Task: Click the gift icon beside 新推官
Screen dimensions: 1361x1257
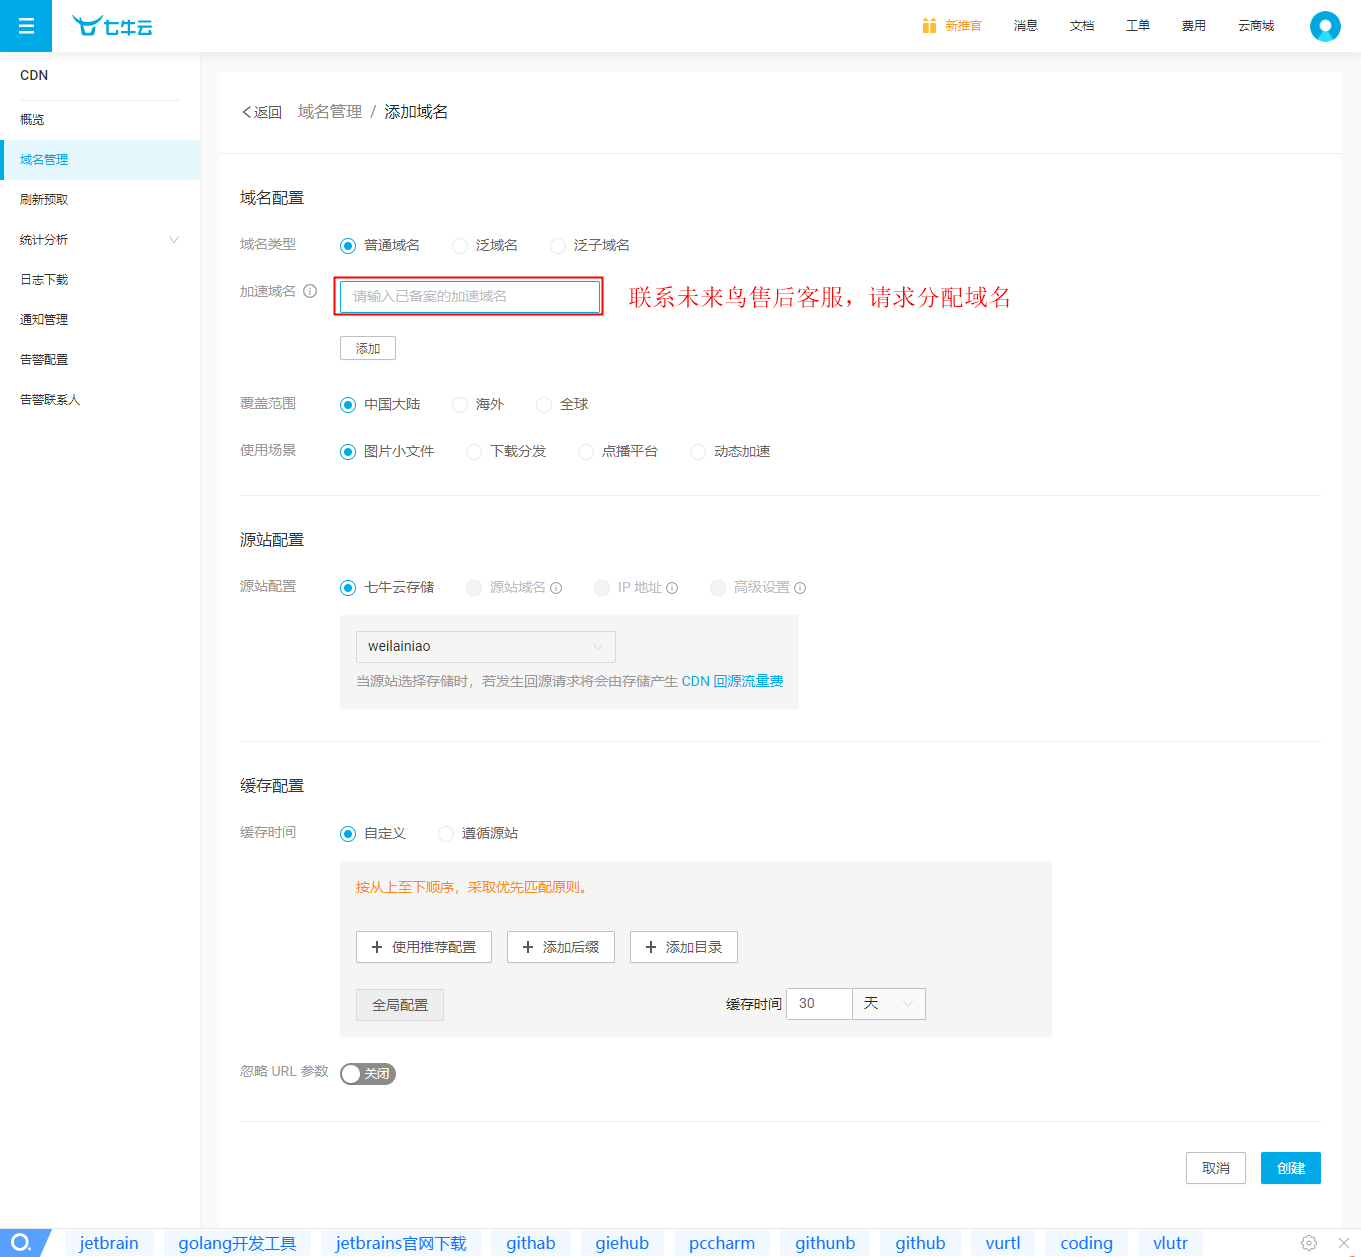Action: pyautogui.click(x=929, y=26)
